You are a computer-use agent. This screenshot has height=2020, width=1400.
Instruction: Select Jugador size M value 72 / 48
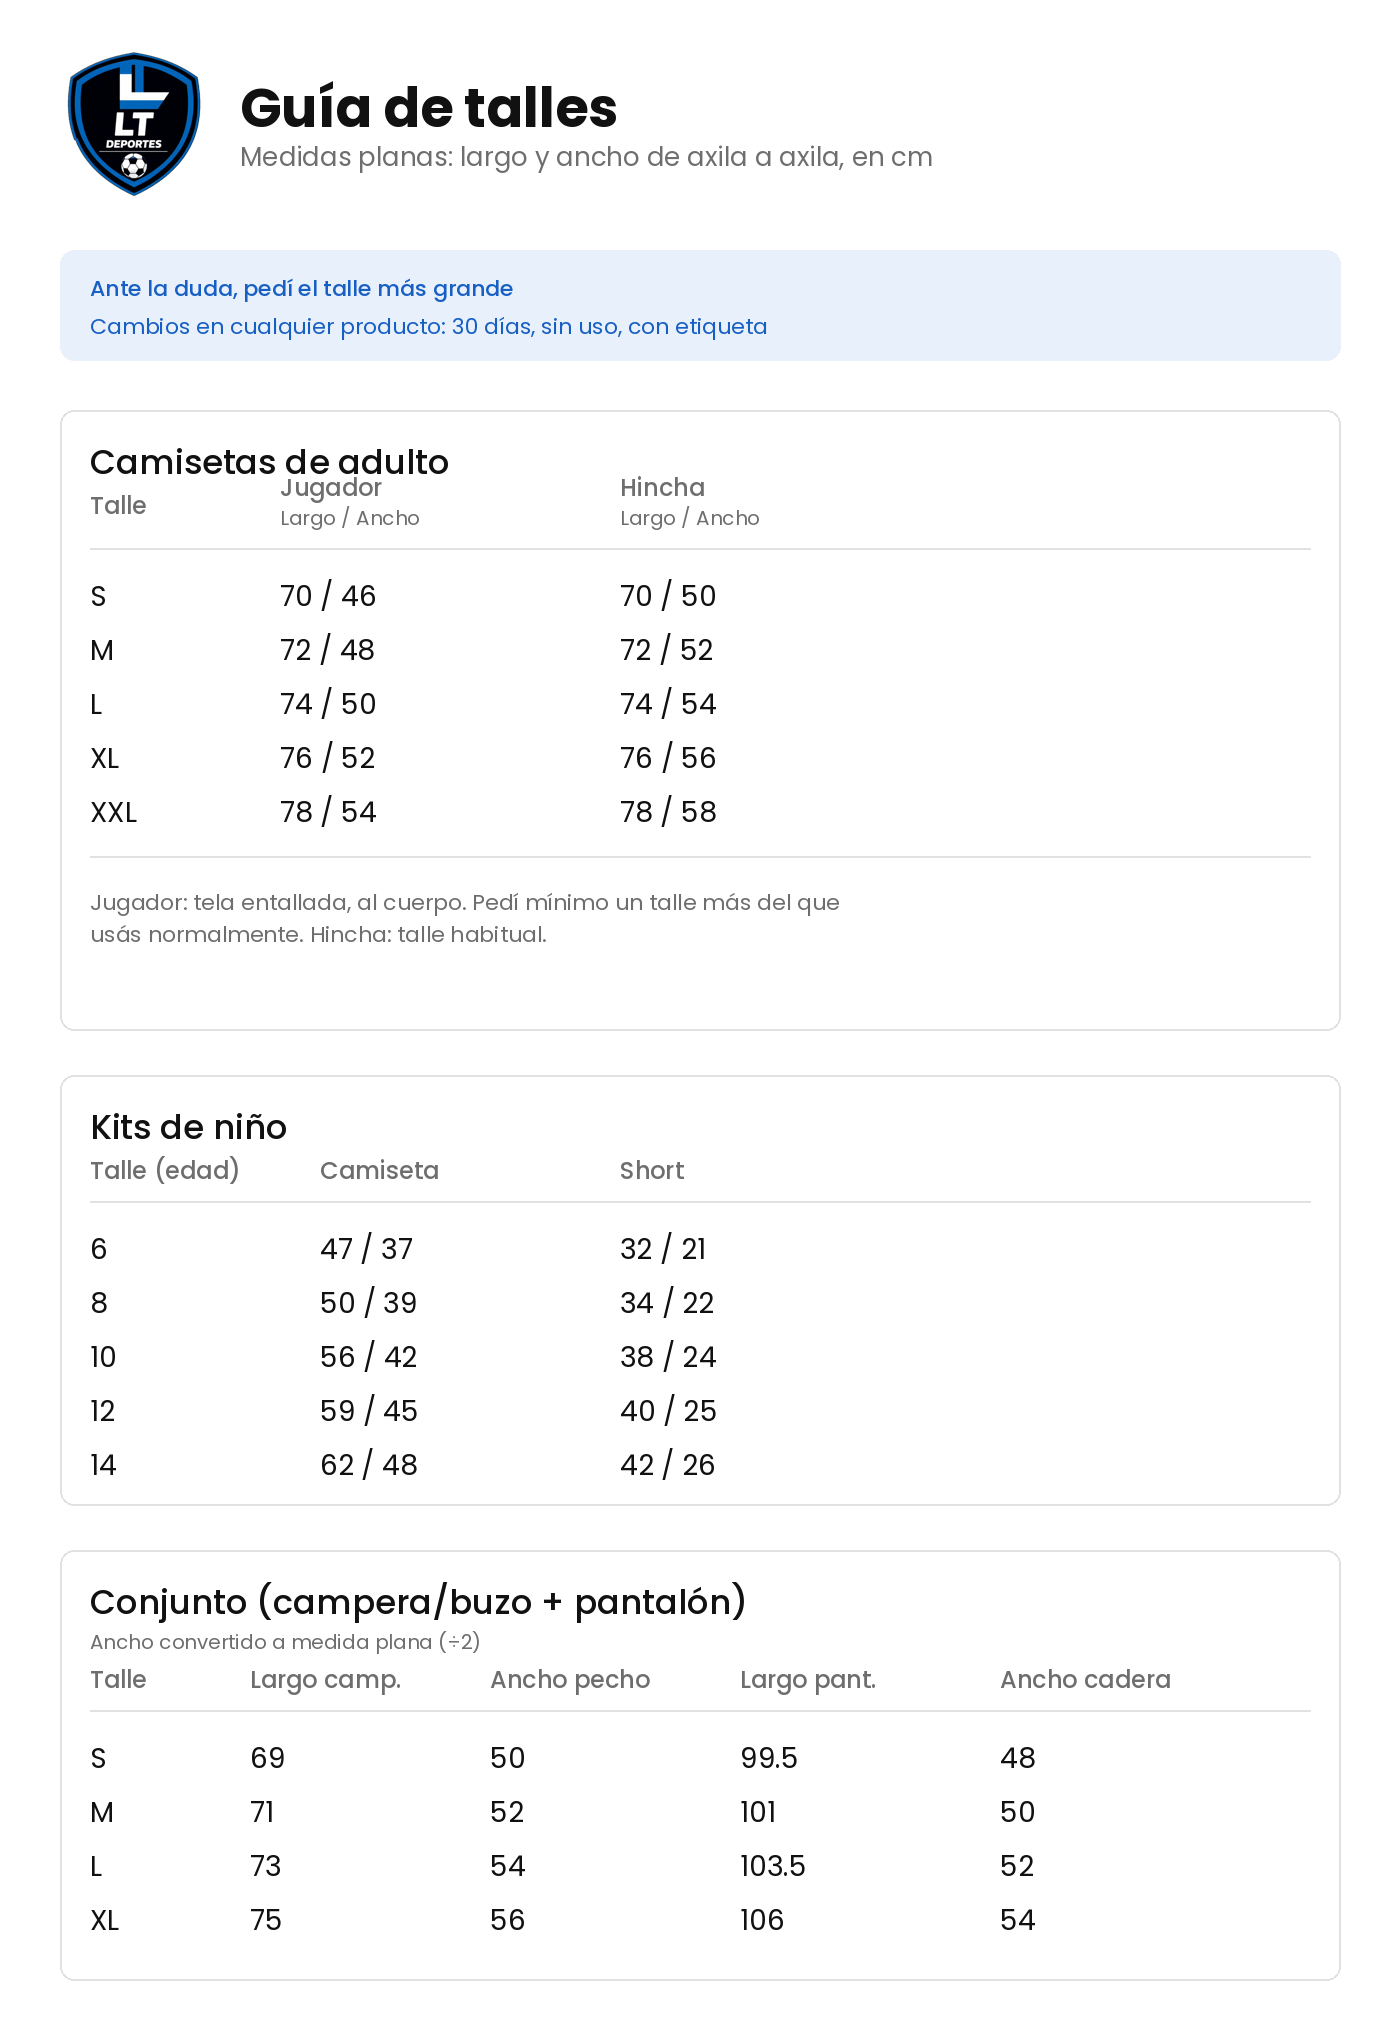(x=327, y=650)
